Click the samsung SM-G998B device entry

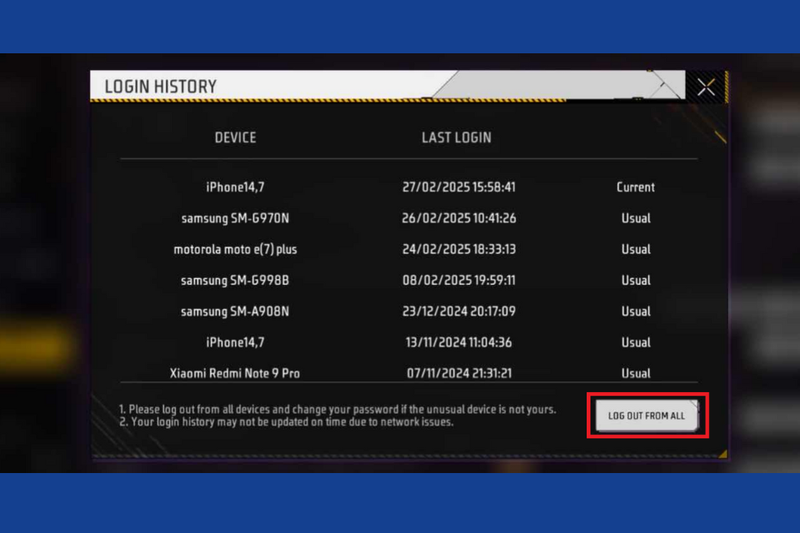[x=235, y=281]
